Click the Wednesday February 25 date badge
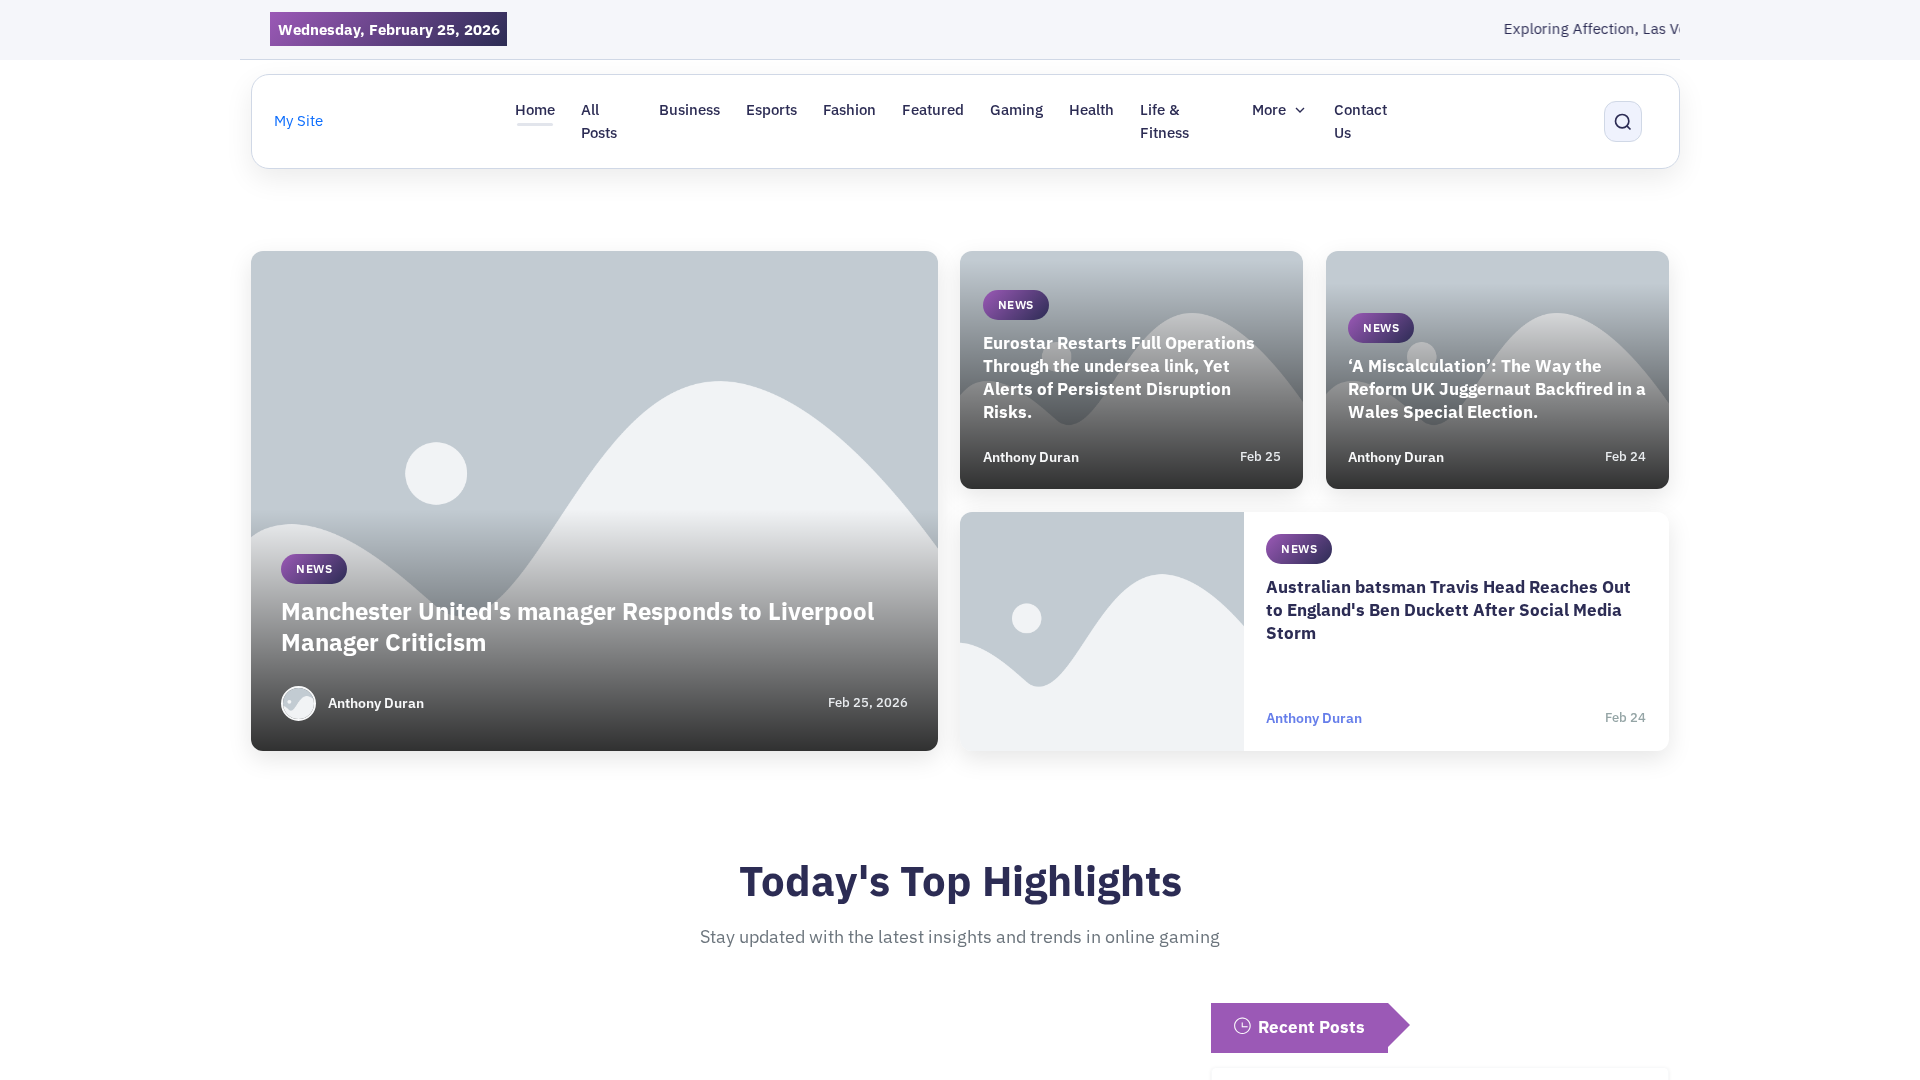Viewport: 1920px width, 1080px height. 388,29
